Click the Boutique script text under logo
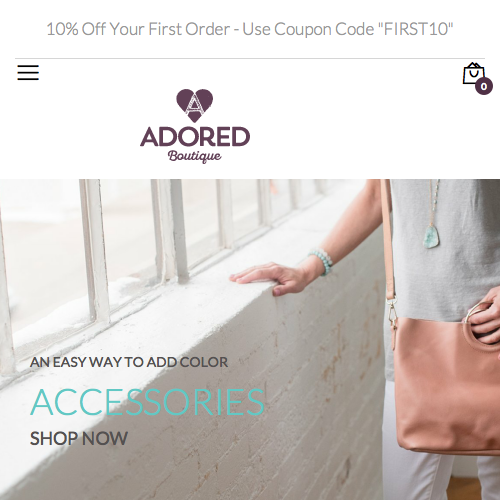 click(195, 156)
